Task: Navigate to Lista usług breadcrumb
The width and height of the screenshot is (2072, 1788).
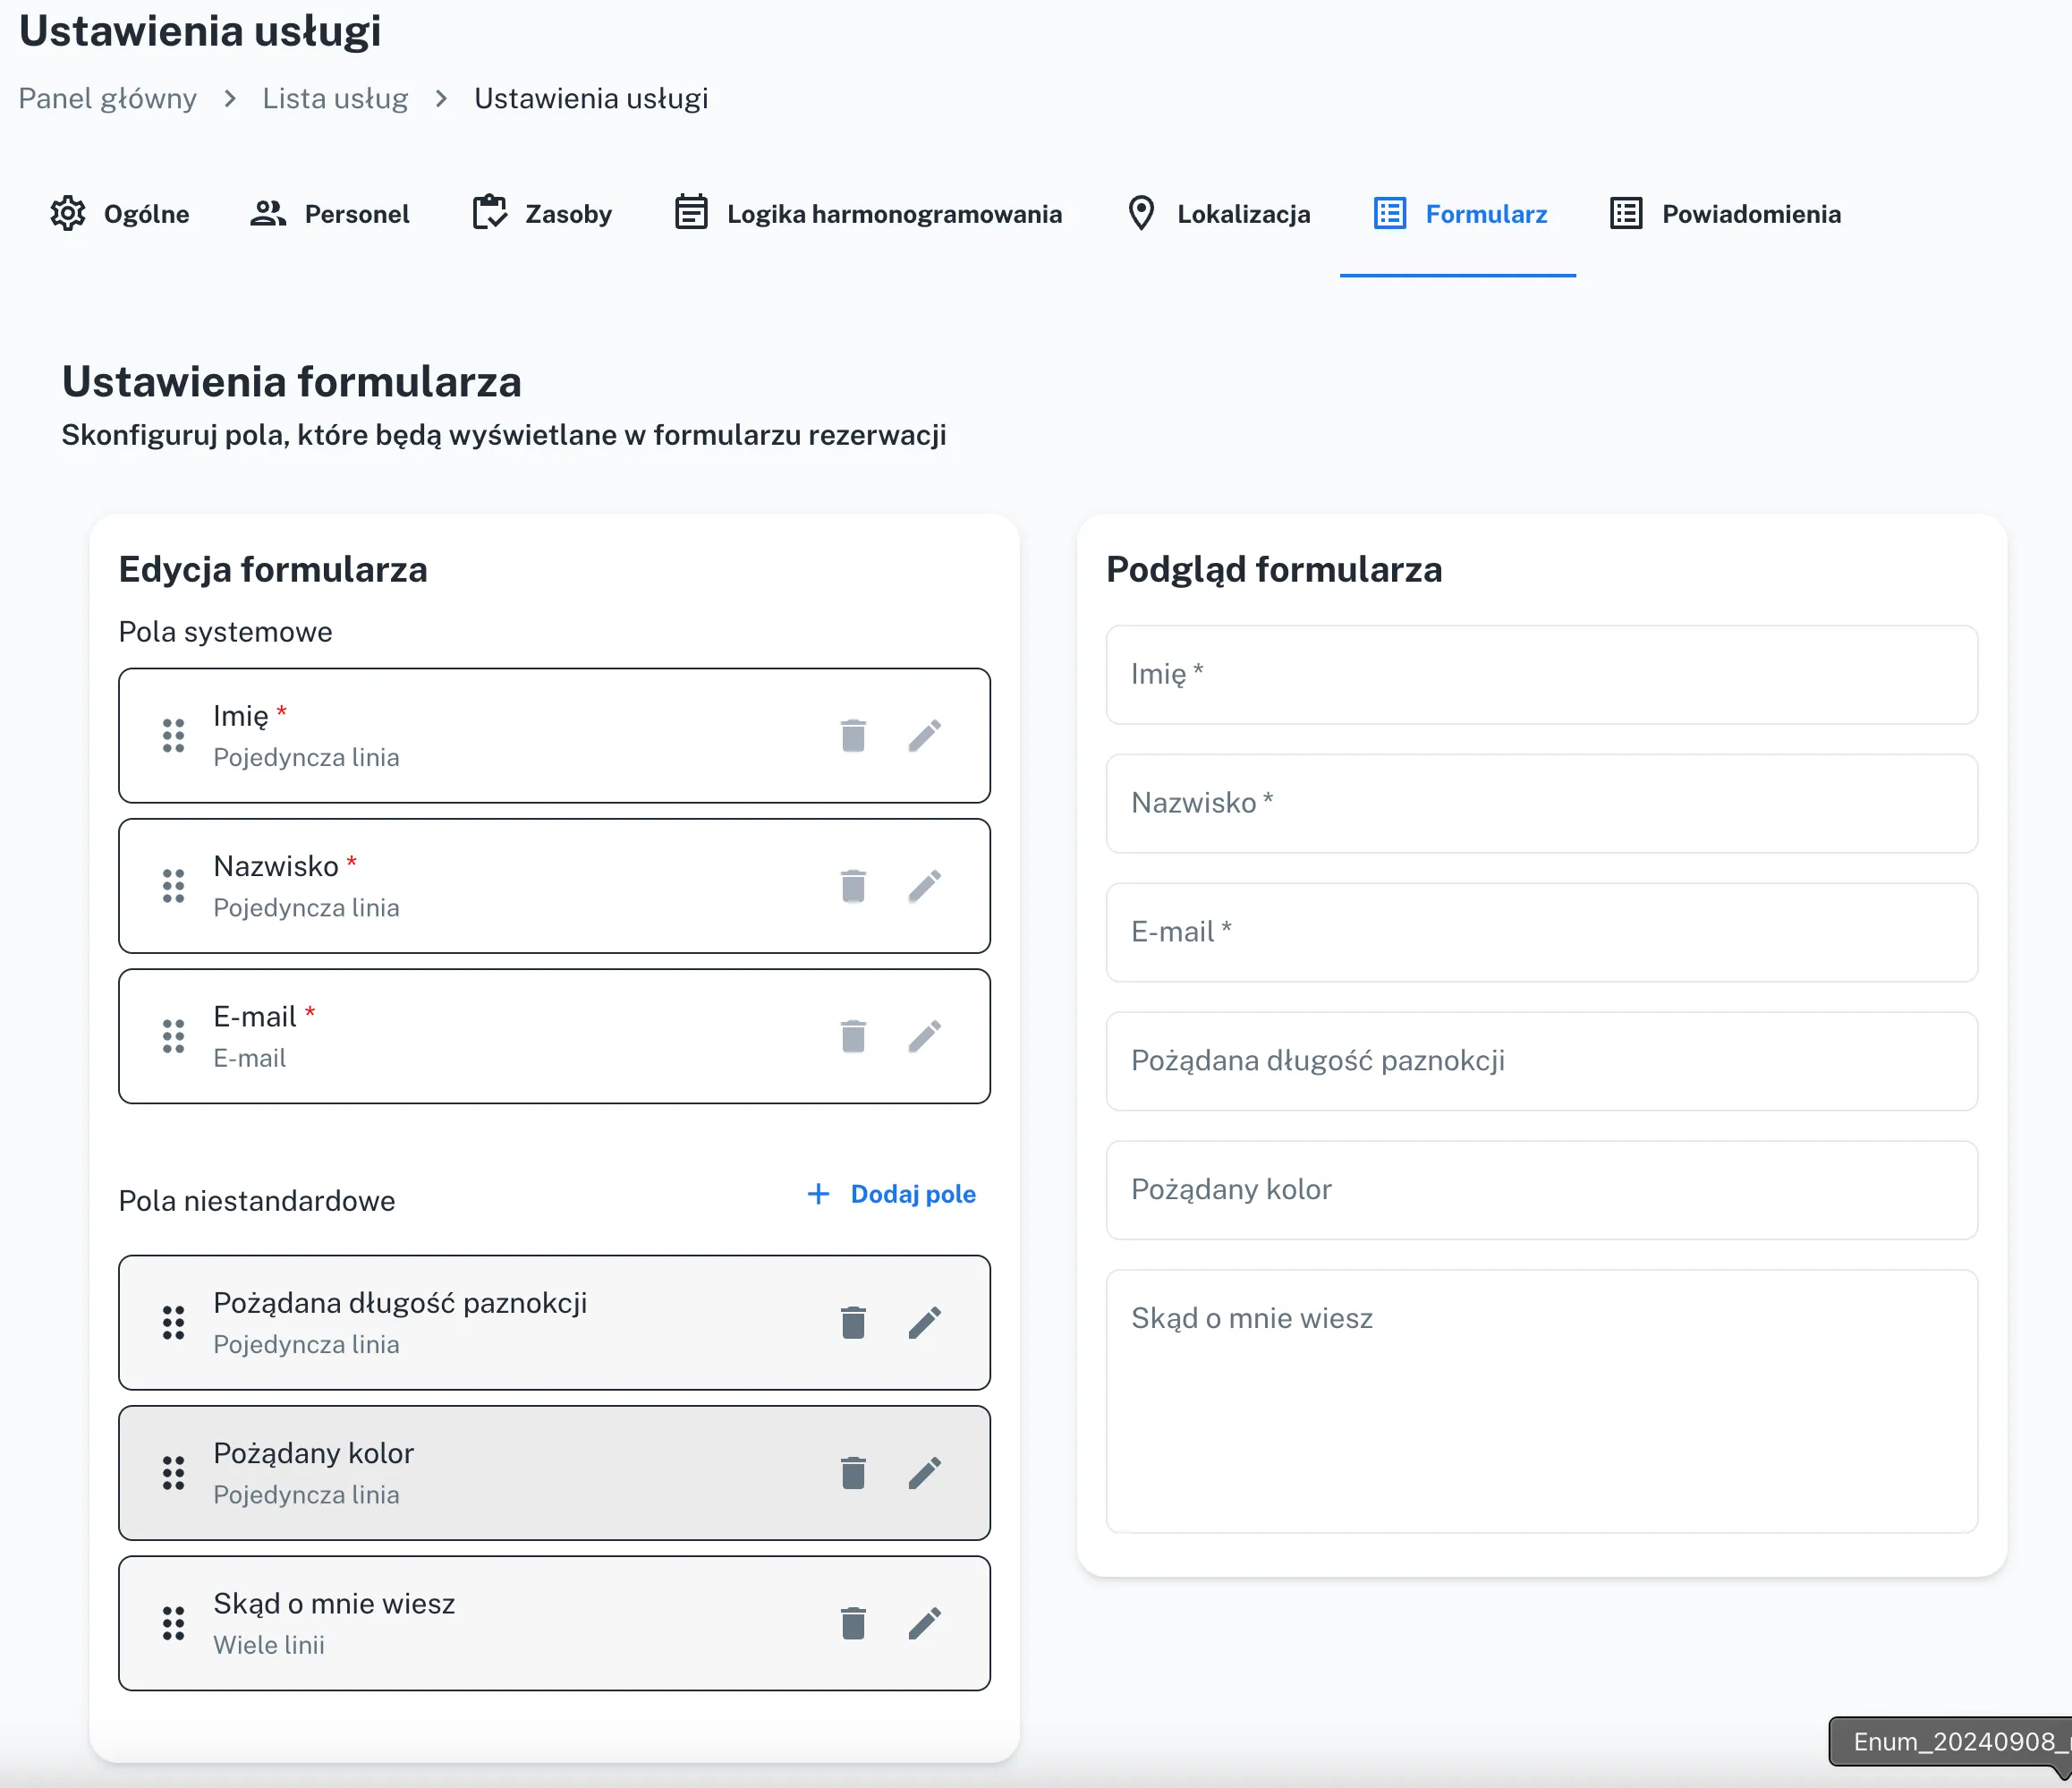Action: point(335,98)
